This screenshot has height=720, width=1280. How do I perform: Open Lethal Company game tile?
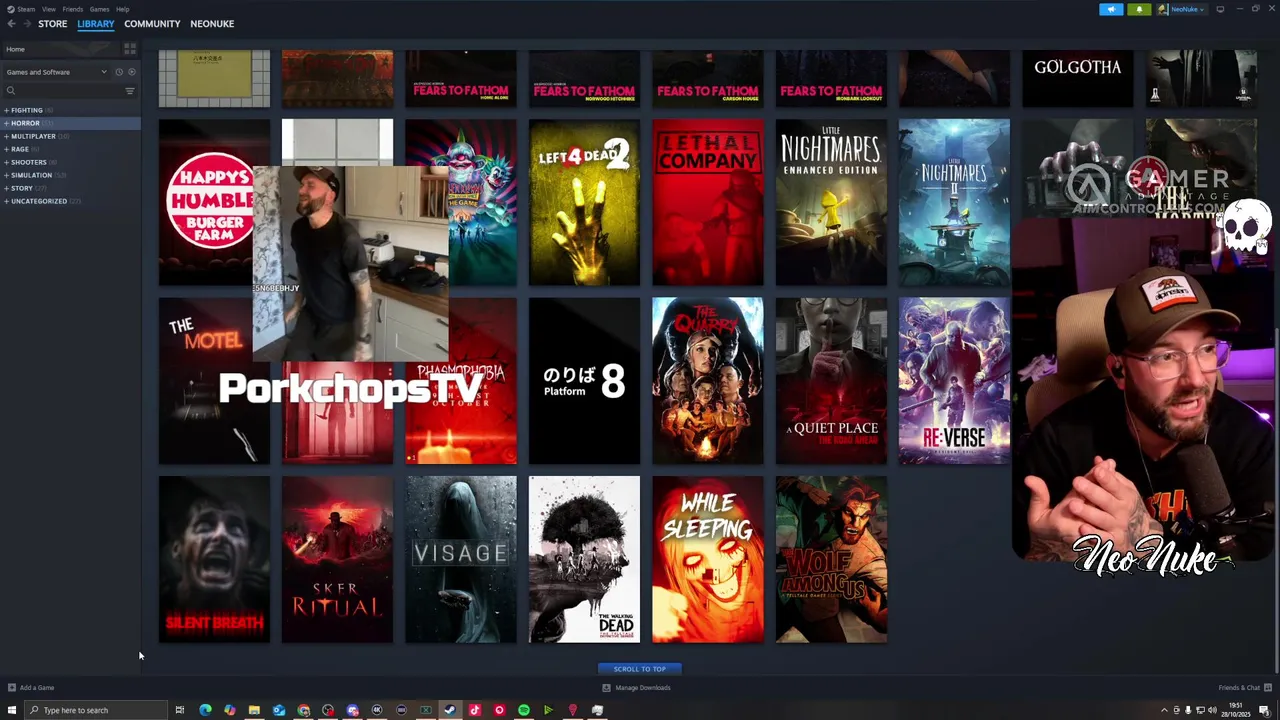pyautogui.click(x=708, y=202)
